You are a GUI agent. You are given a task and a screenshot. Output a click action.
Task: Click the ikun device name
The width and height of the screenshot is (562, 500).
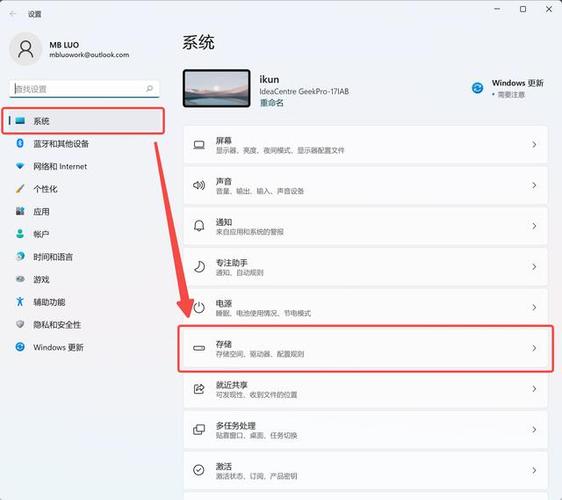coord(269,79)
